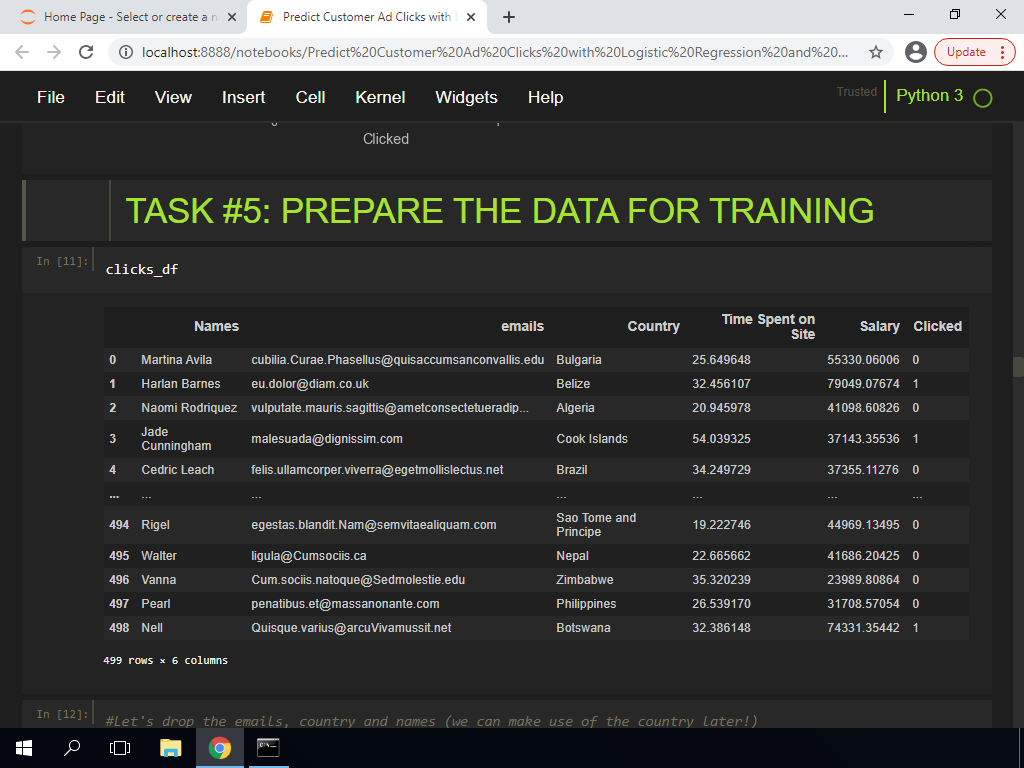Open the Cell menu
The image size is (1024, 768).
[310, 97]
